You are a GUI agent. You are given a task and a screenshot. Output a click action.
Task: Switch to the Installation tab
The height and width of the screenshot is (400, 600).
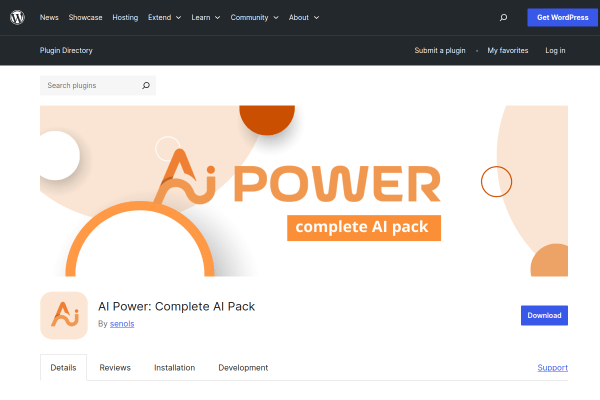[174, 367]
